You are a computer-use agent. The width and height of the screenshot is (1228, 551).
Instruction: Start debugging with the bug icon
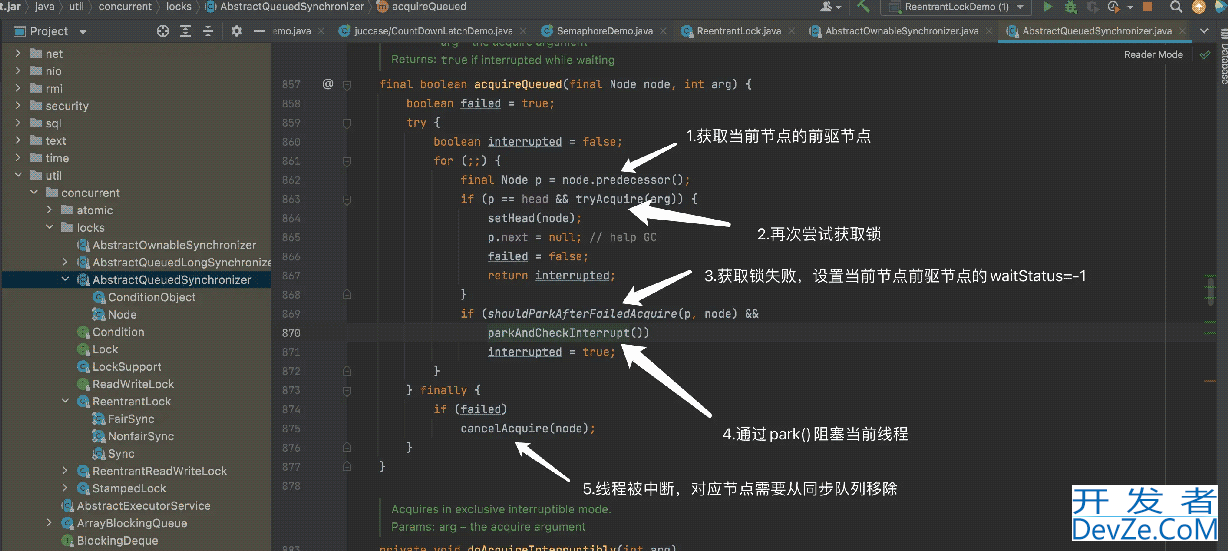point(1071,7)
